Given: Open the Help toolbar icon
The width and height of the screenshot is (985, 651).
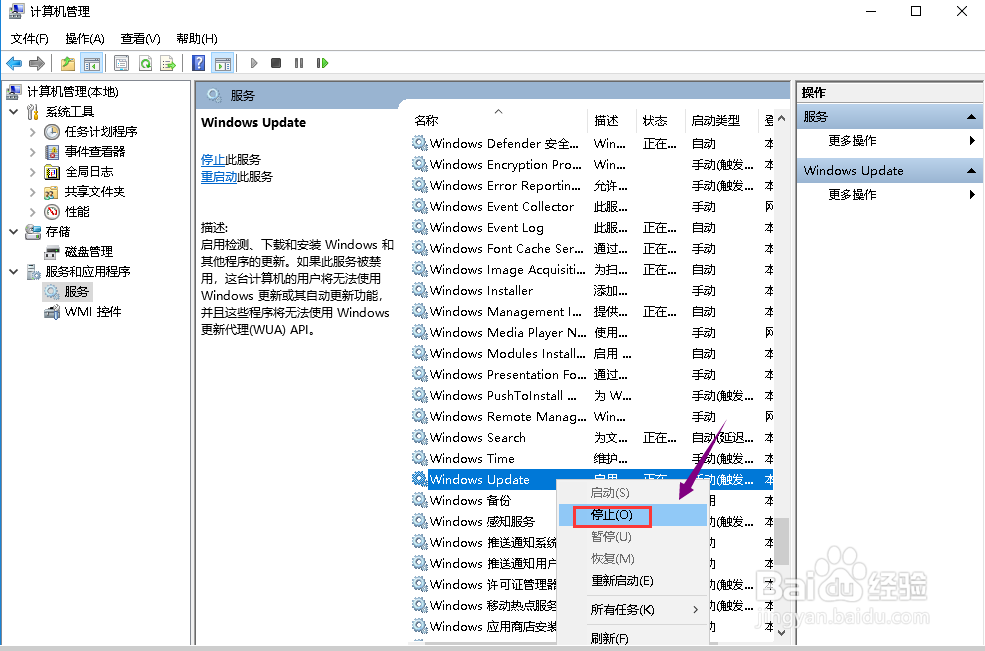Looking at the screenshot, I should coord(199,63).
